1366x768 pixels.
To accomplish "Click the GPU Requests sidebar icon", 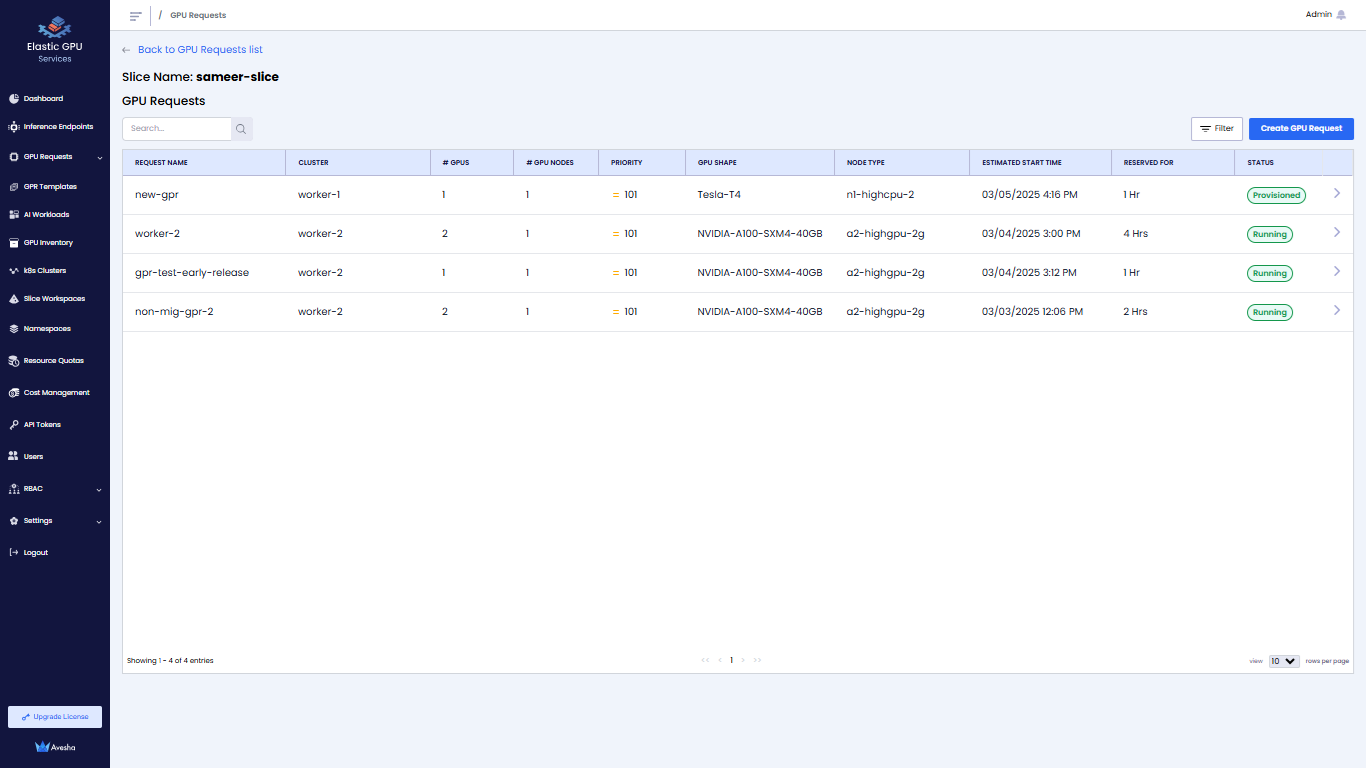I will point(14,157).
